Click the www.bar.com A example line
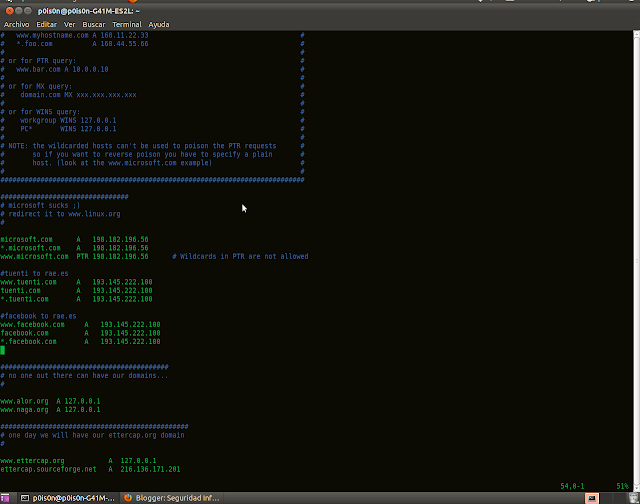The height and width of the screenshot is (504, 640). pyautogui.click(x=62, y=69)
